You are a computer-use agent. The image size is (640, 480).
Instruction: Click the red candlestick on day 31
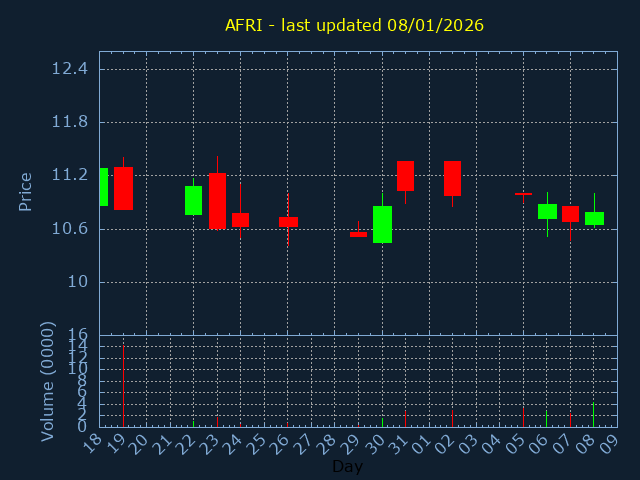405,176
